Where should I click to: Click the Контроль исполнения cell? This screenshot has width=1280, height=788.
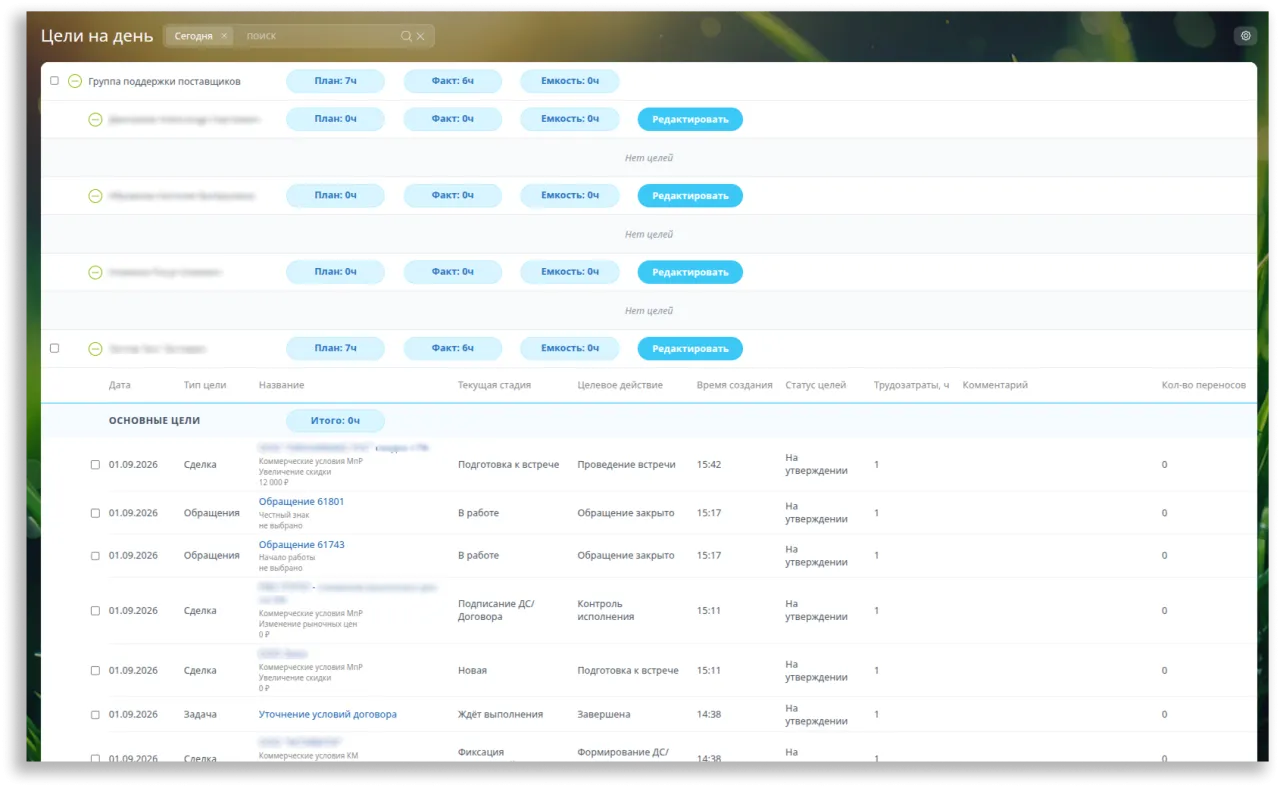click(606, 611)
